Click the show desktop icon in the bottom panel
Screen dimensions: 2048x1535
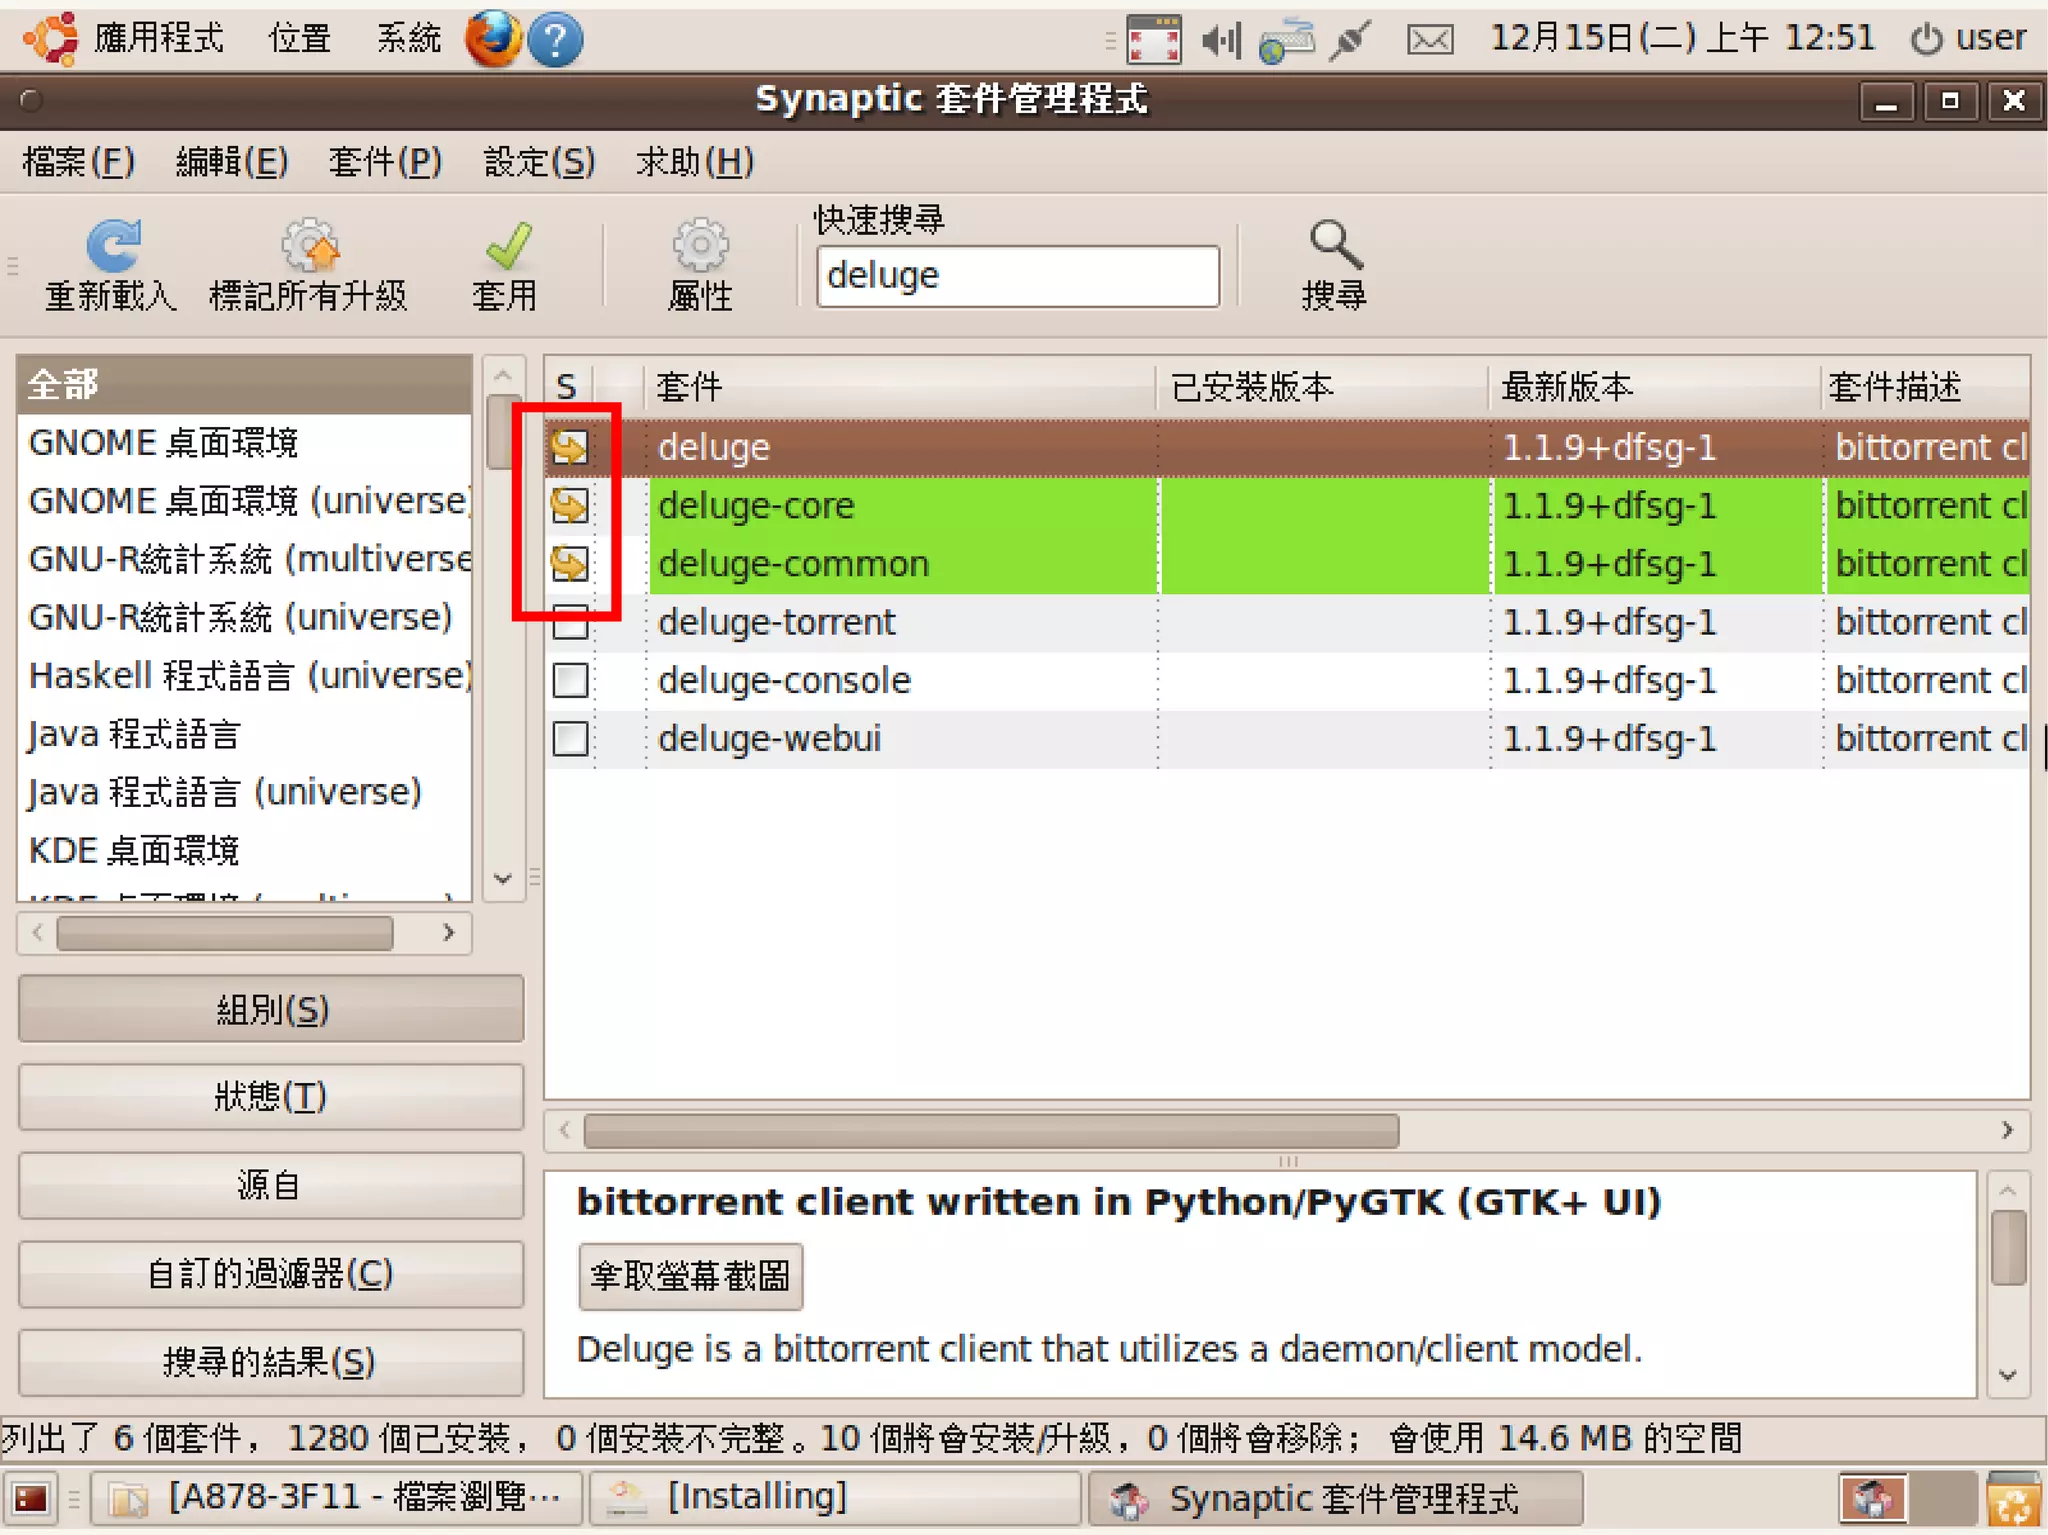click(30, 1498)
